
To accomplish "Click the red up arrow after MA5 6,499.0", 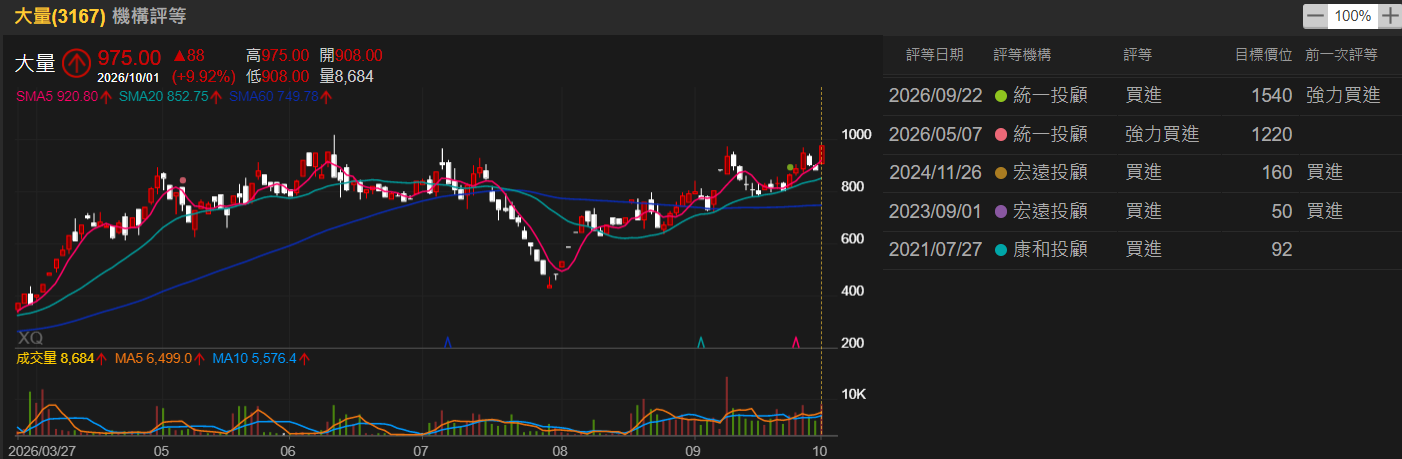I will click(199, 357).
